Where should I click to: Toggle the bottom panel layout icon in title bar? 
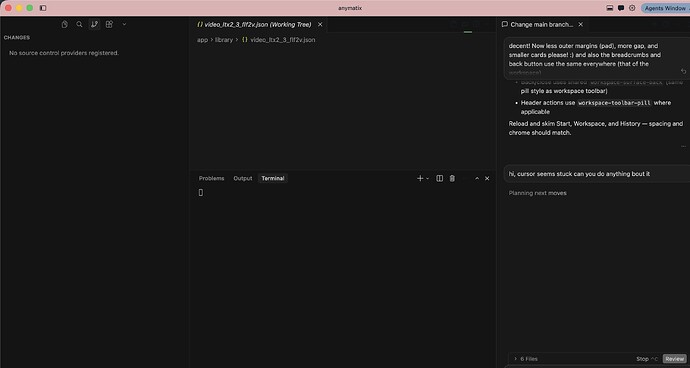click(610, 8)
